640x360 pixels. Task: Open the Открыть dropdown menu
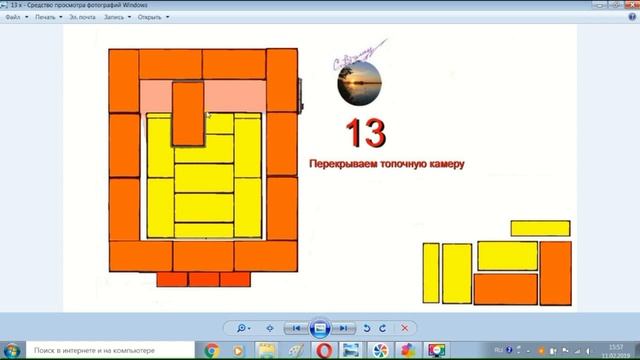click(153, 17)
